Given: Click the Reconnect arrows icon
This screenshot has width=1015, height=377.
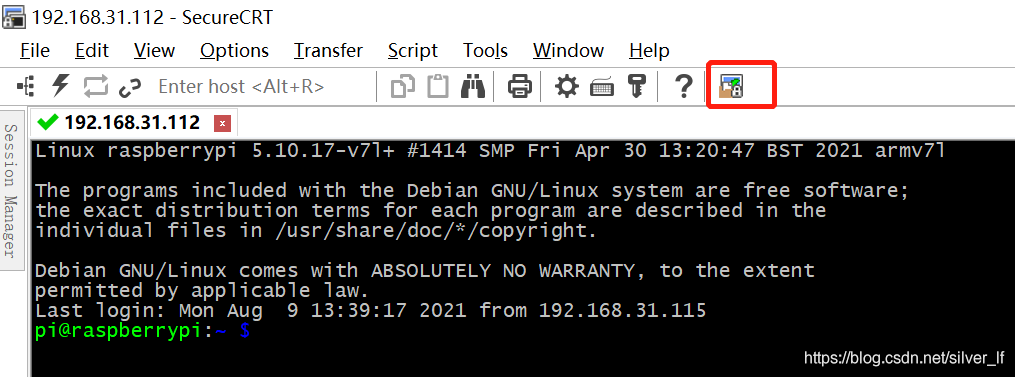Looking at the screenshot, I should pyautogui.click(x=95, y=86).
